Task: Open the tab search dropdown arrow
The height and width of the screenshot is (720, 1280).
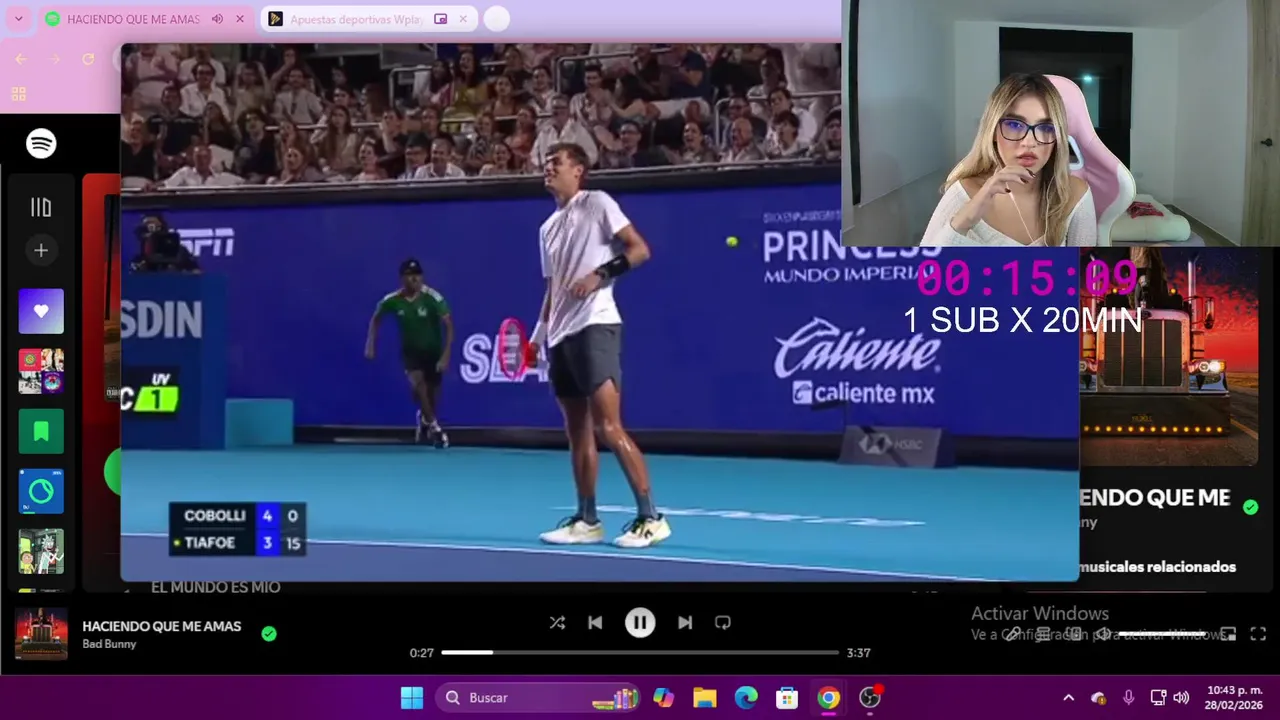Action: pyautogui.click(x=18, y=19)
